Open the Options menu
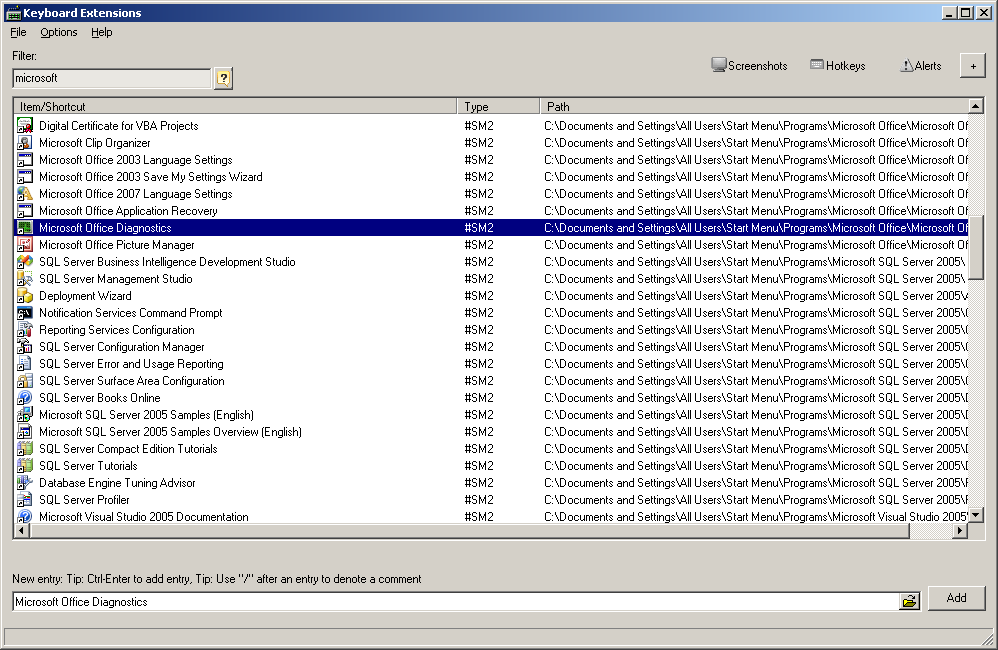 pyautogui.click(x=59, y=32)
